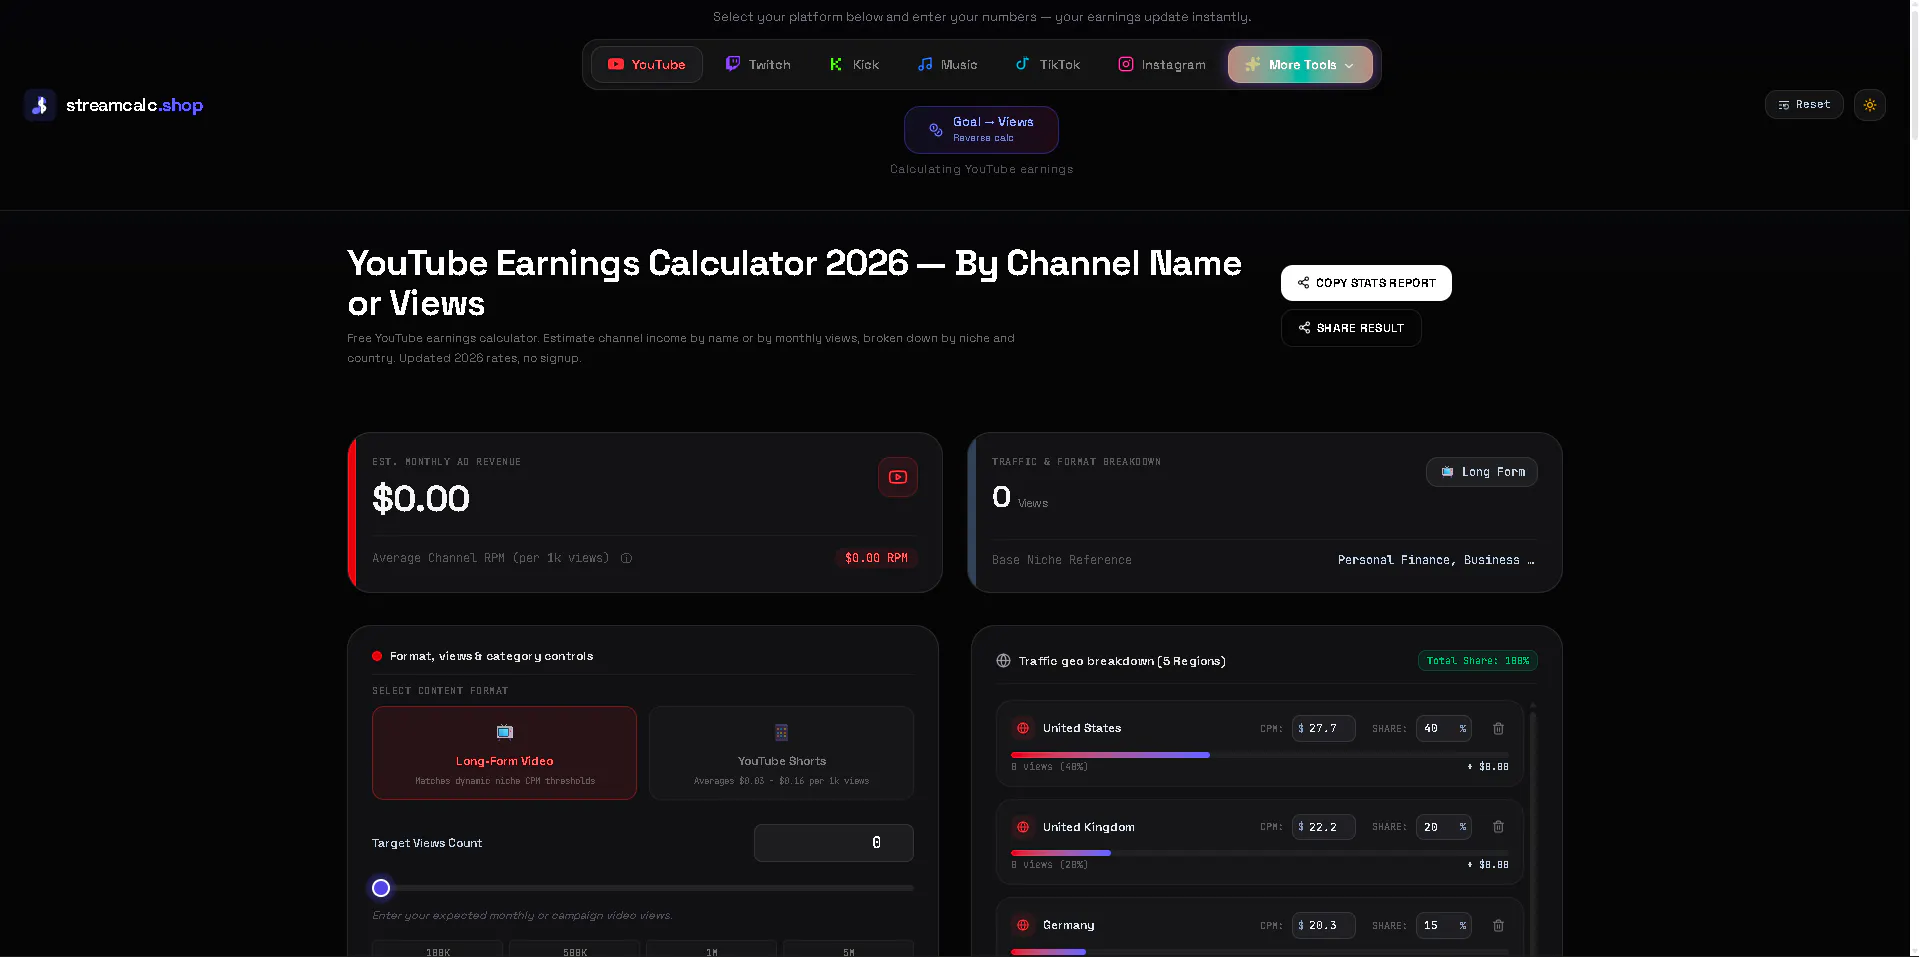
Task: Click the $0.00 monthly revenue value
Action: pyautogui.click(x=421, y=499)
